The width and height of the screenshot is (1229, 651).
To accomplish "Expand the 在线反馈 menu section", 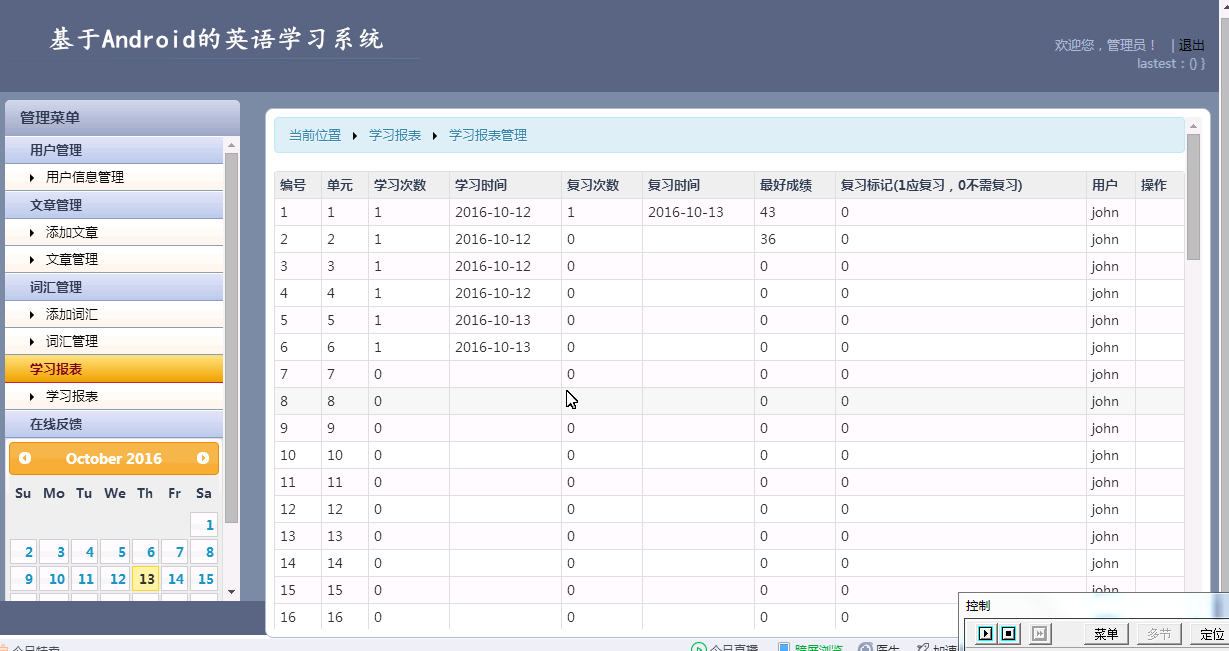I will coord(115,424).
